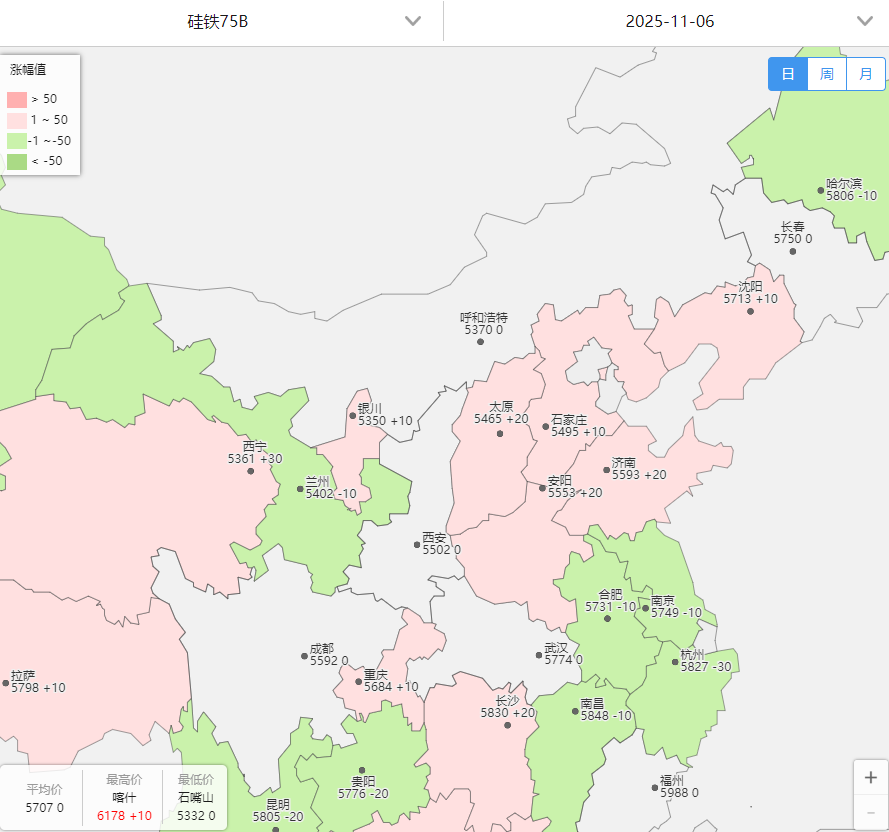Click the 济南 price label 5593 +20
The image size is (889, 832).
[x=639, y=475]
